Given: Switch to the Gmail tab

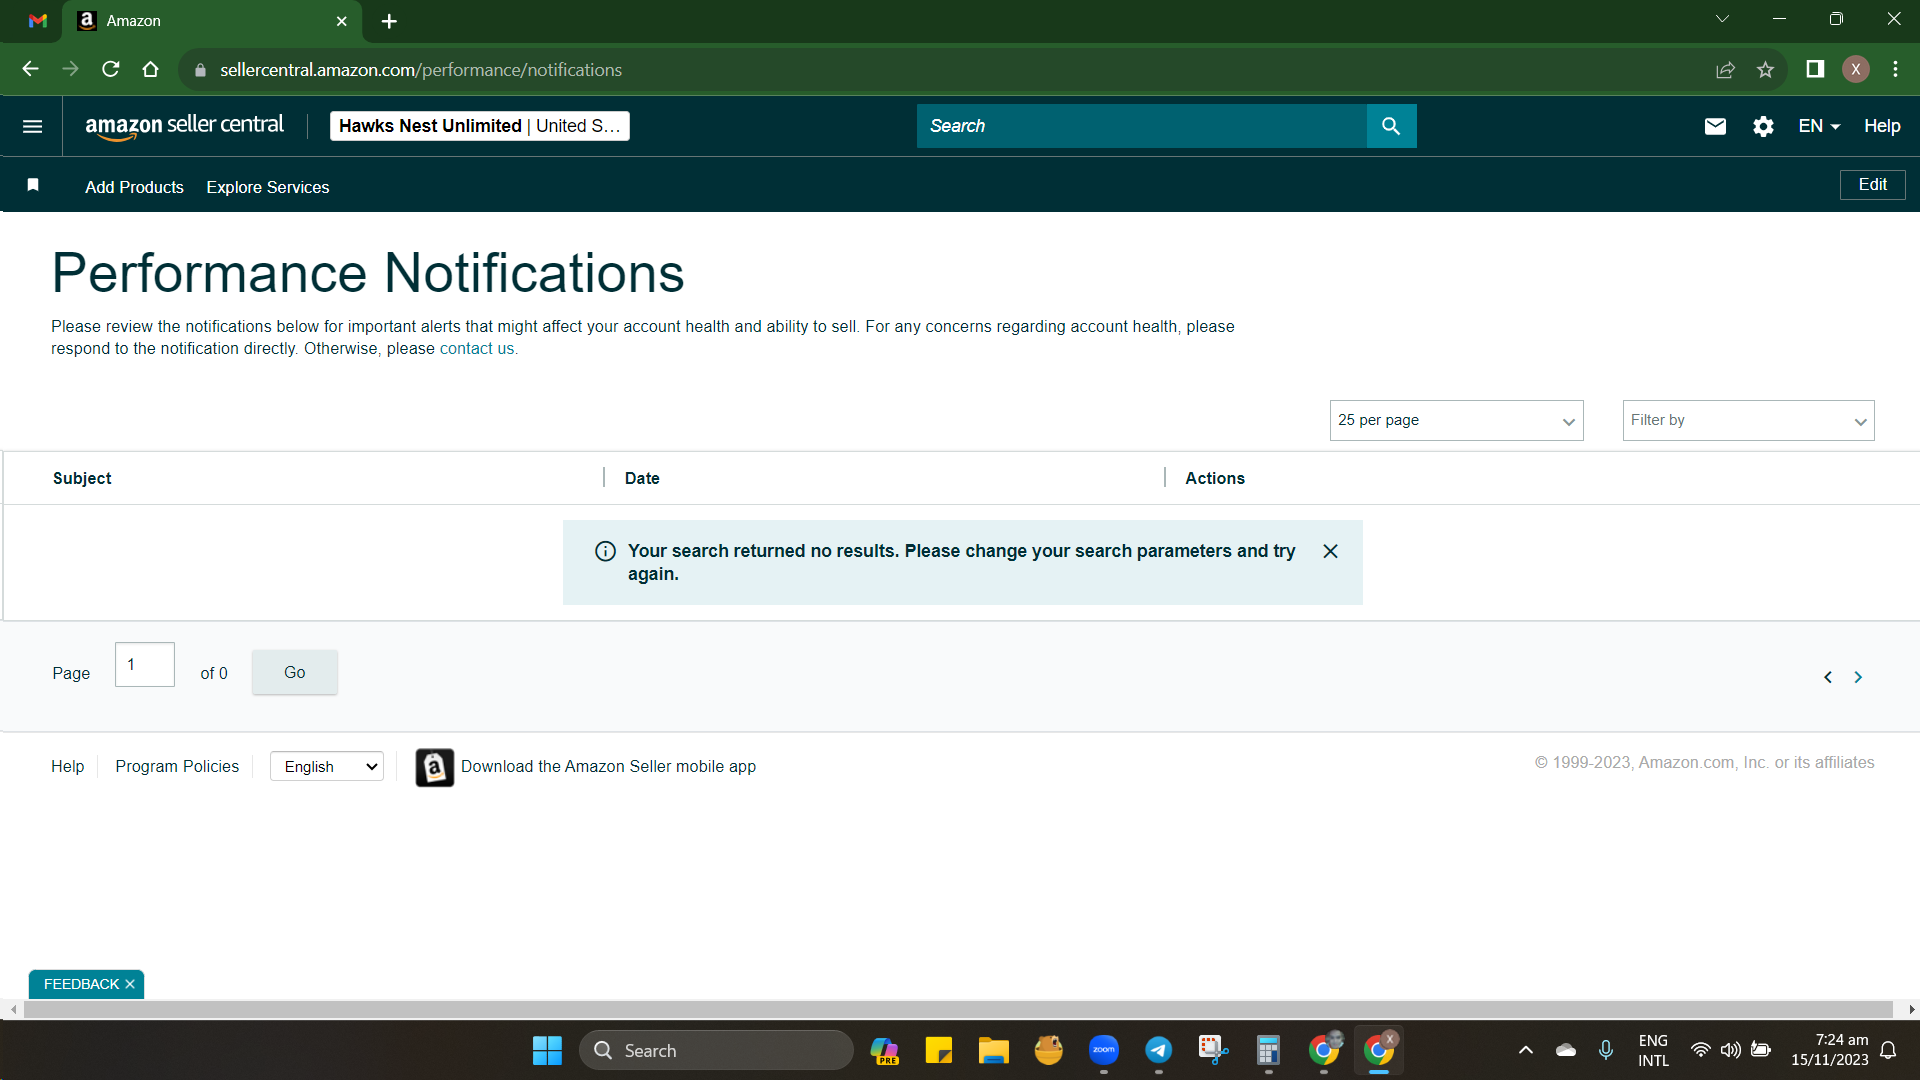Looking at the screenshot, I should click(x=38, y=20).
